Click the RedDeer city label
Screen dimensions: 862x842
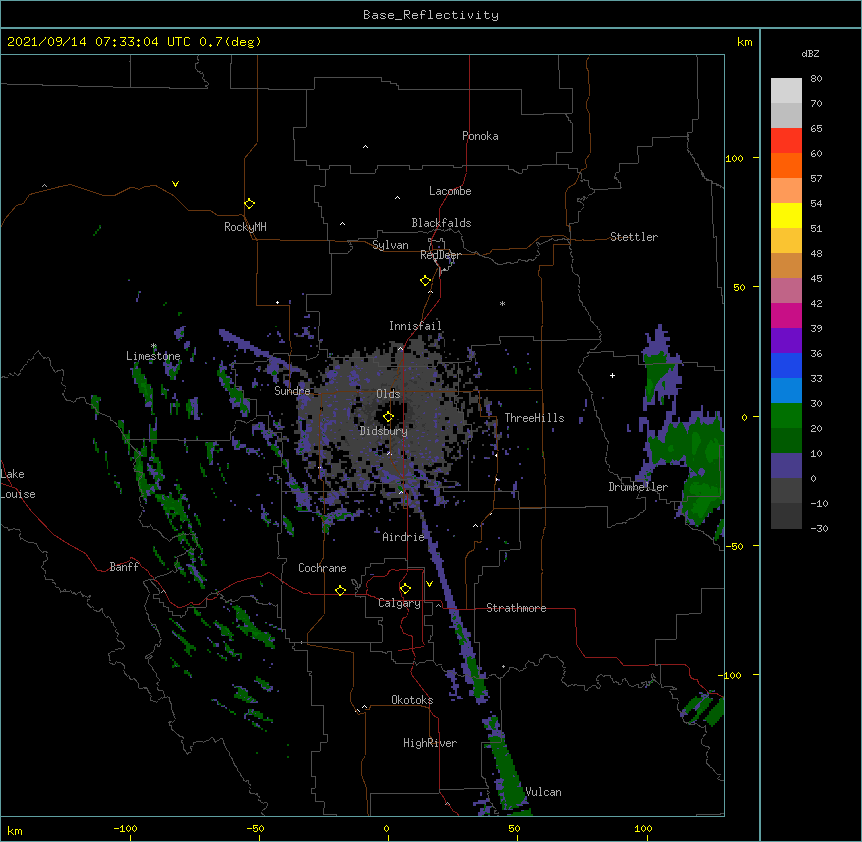[440, 255]
